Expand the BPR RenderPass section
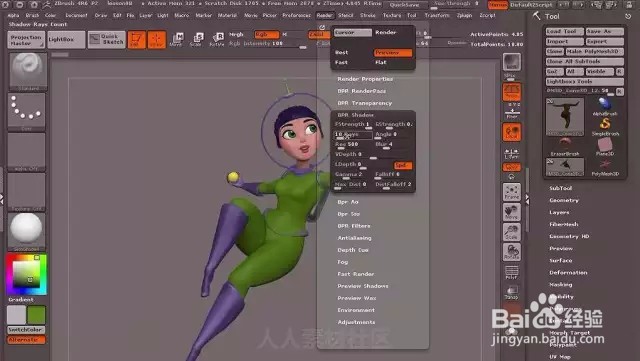Image resolution: width=640 pixels, height=361 pixels. (362, 91)
